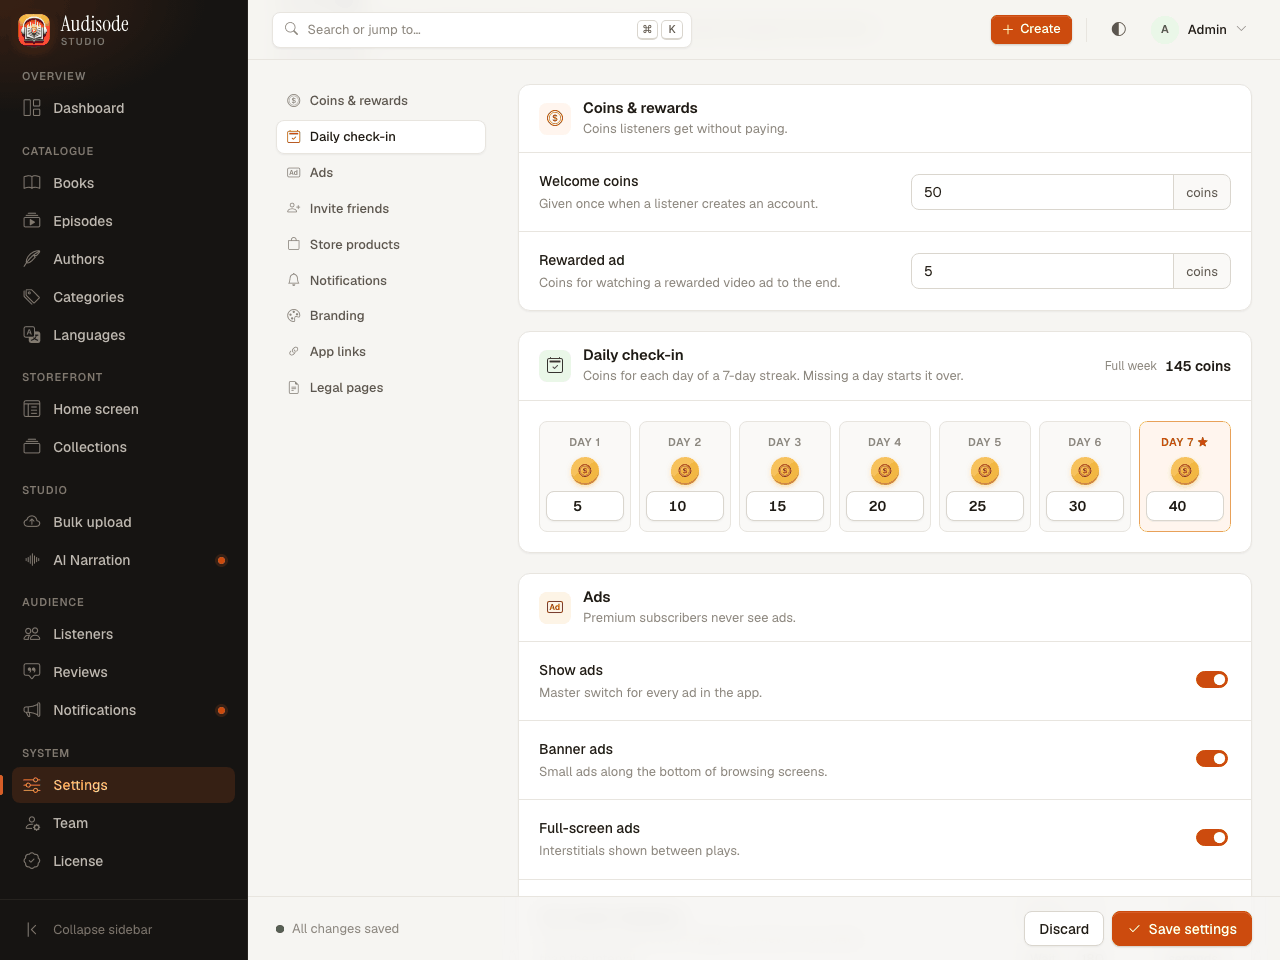Click the Welcome coins input field
The image size is (1280, 960).
coord(1042,192)
